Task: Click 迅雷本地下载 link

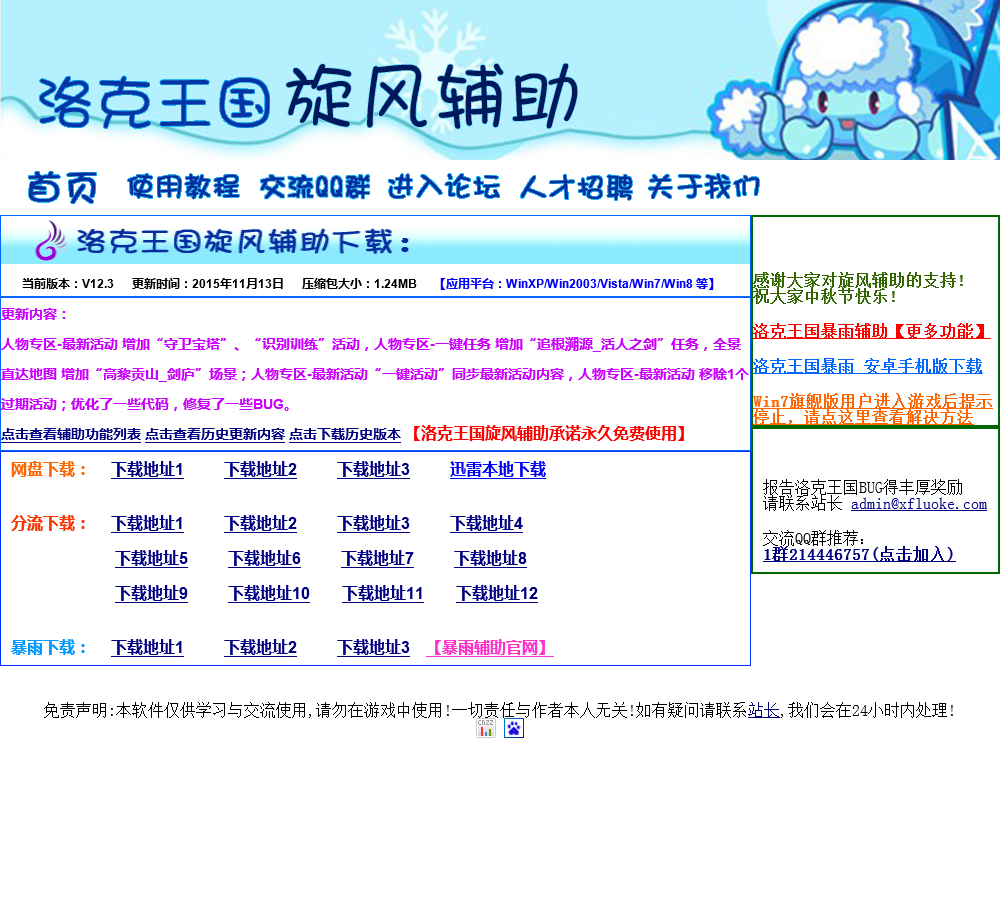Action: point(497,469)
